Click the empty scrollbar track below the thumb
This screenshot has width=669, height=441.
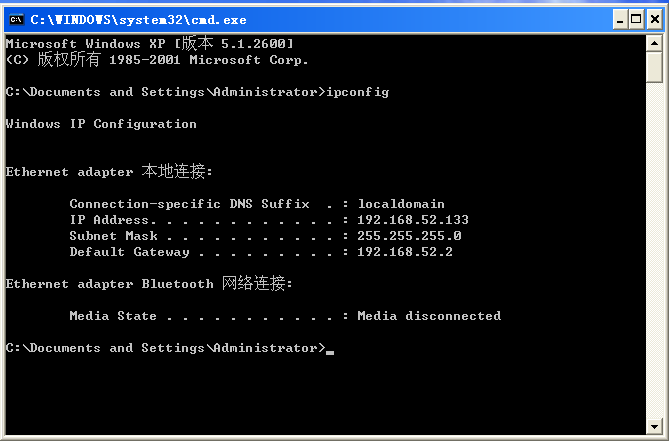tap(654, 250)
